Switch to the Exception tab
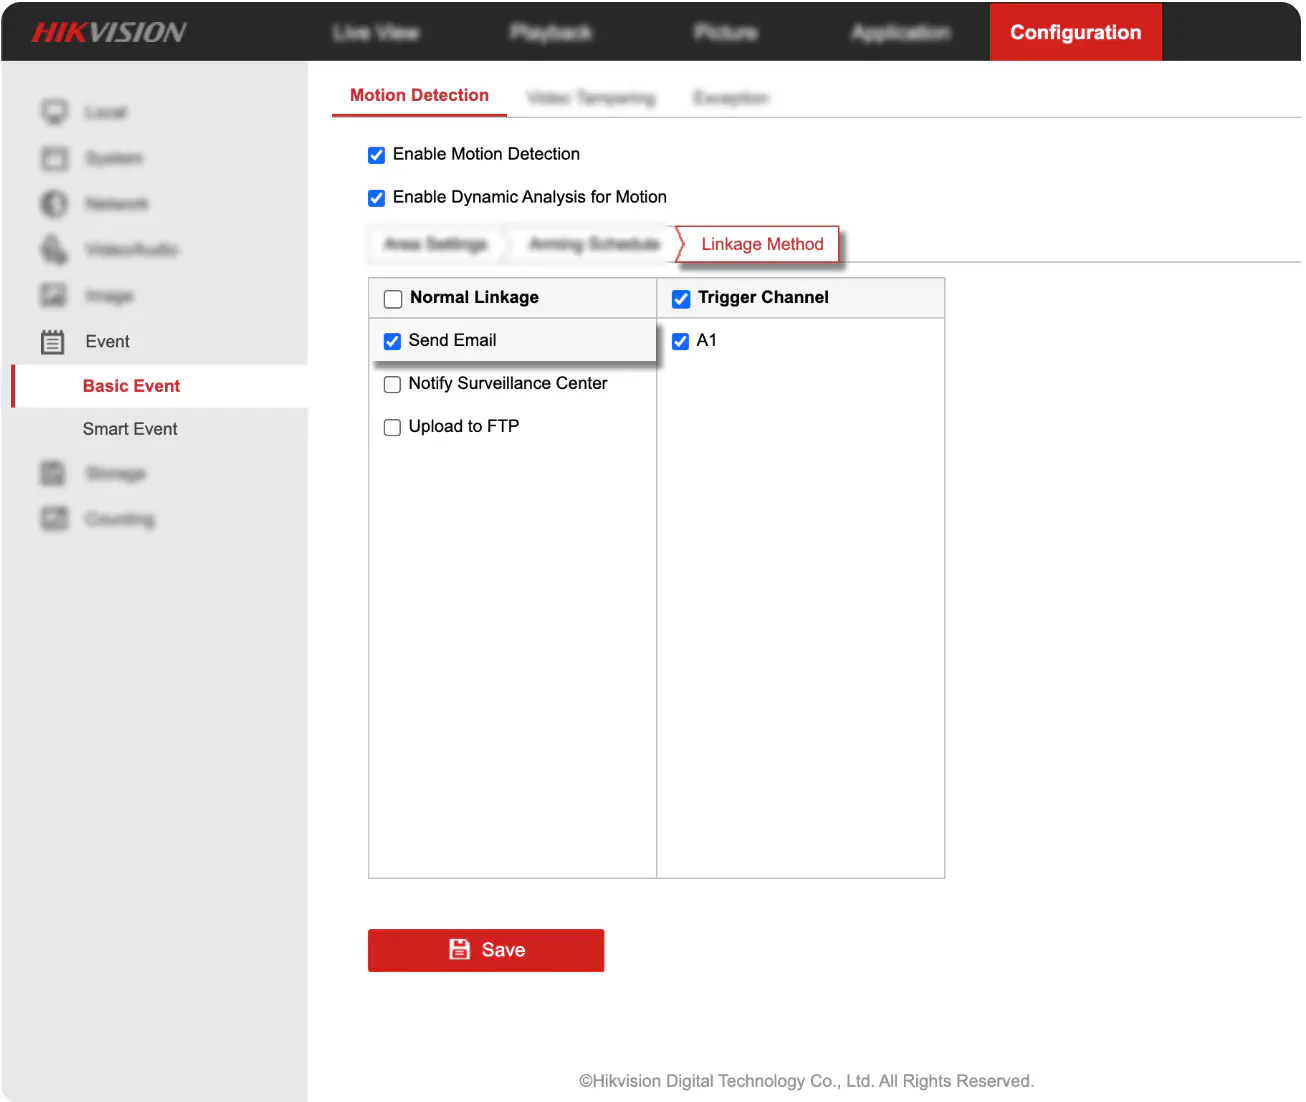 [731, 98]
